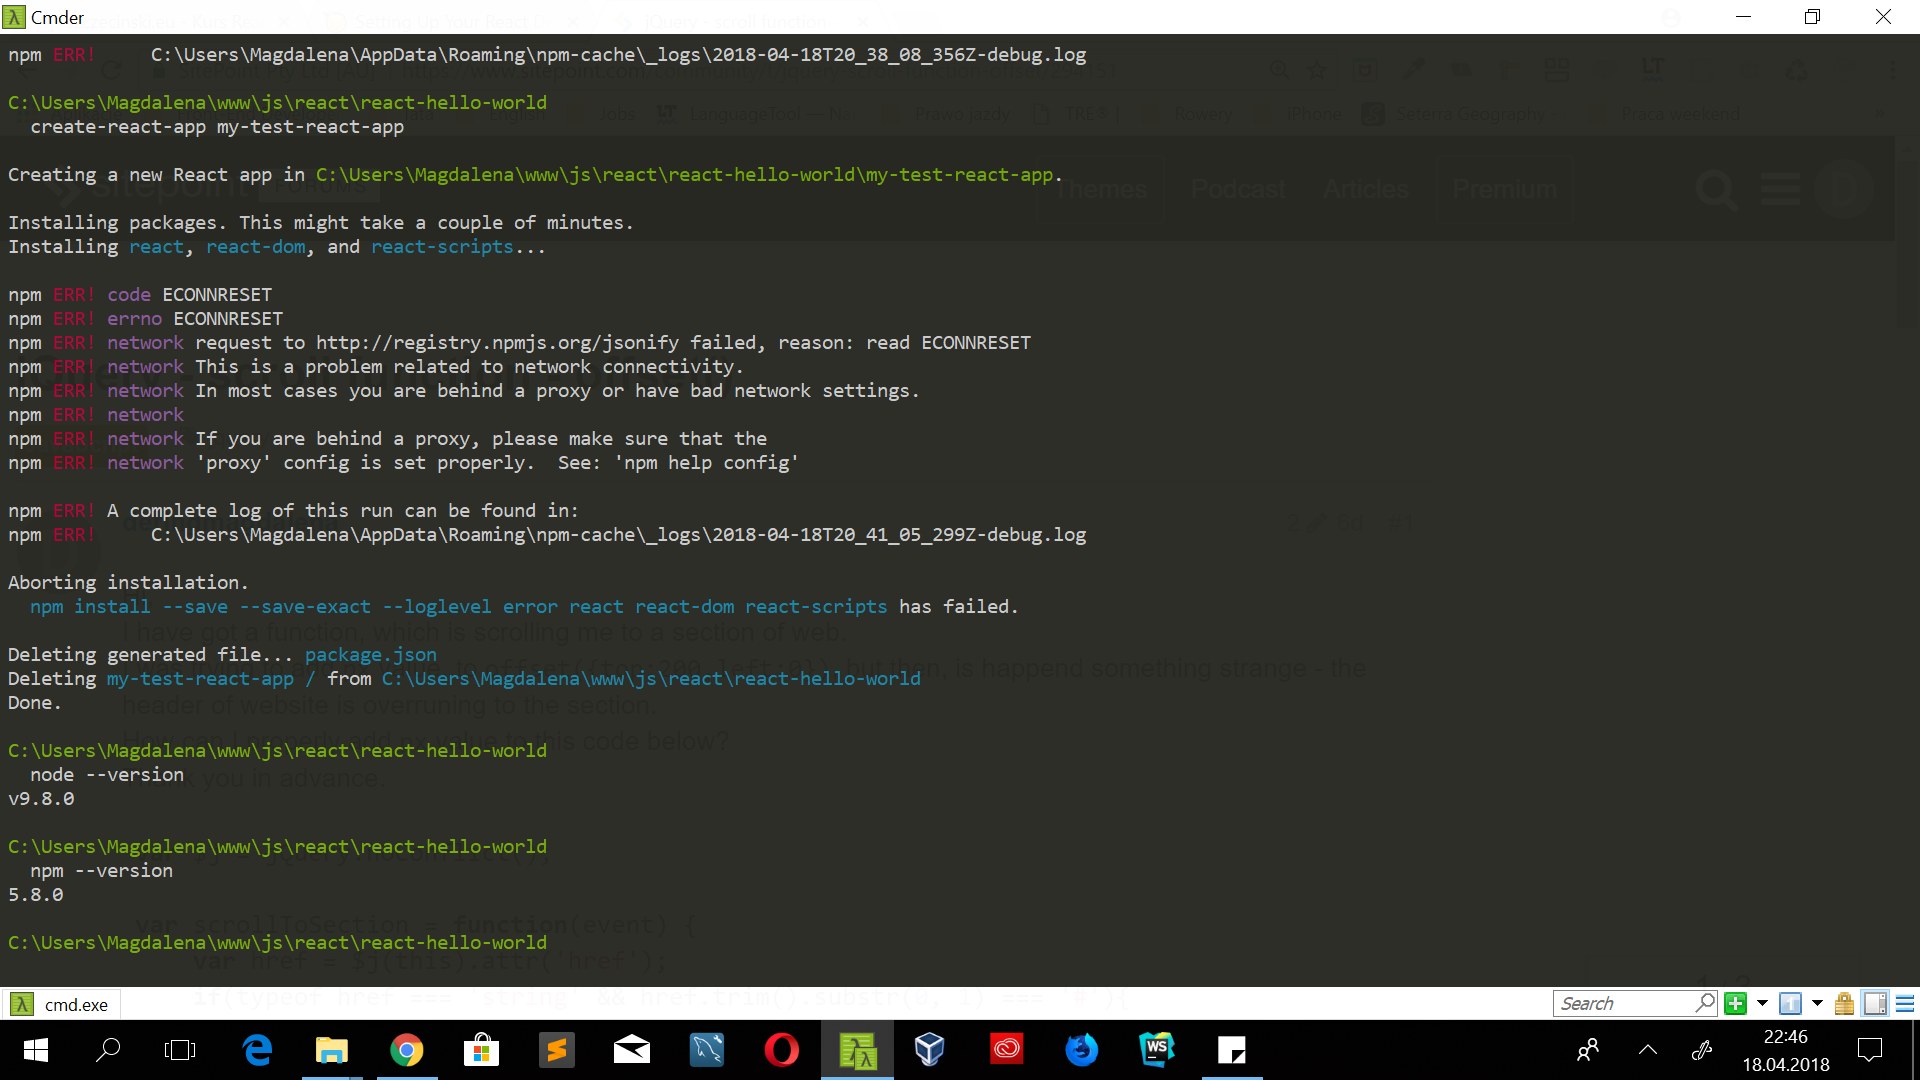Launch WebStorm from the taskbar
The width and height of the screenshot is (1920, 1080).
(1157, 1050)
